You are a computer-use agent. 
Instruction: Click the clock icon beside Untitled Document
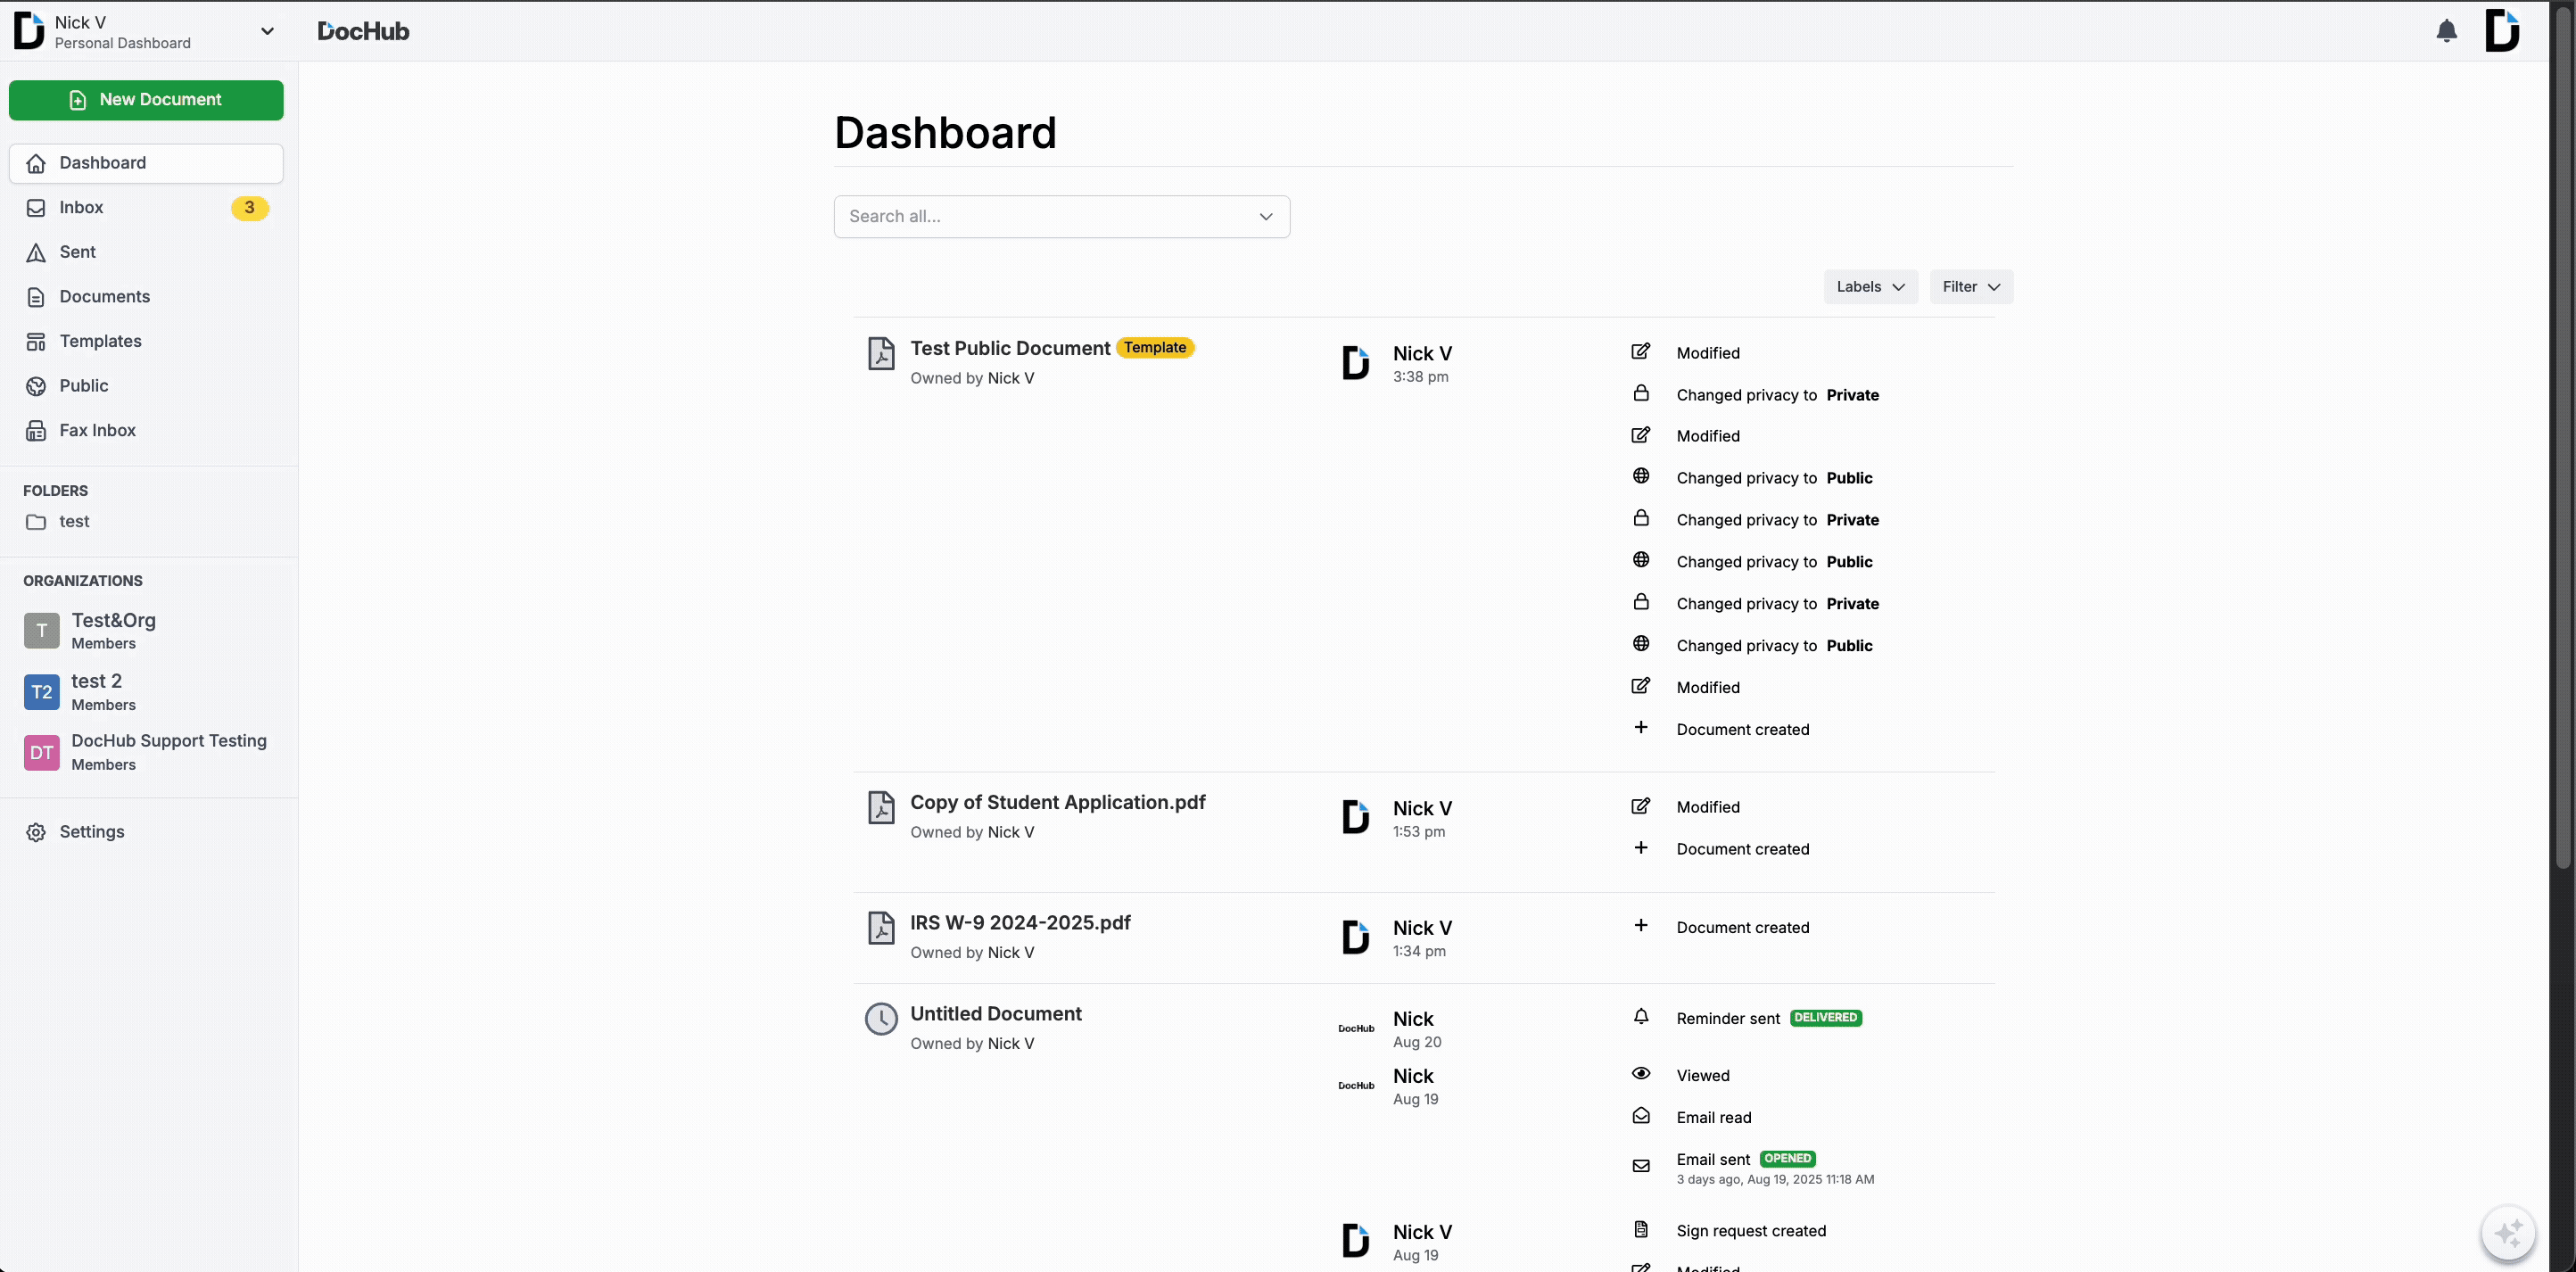(881, 1019)
